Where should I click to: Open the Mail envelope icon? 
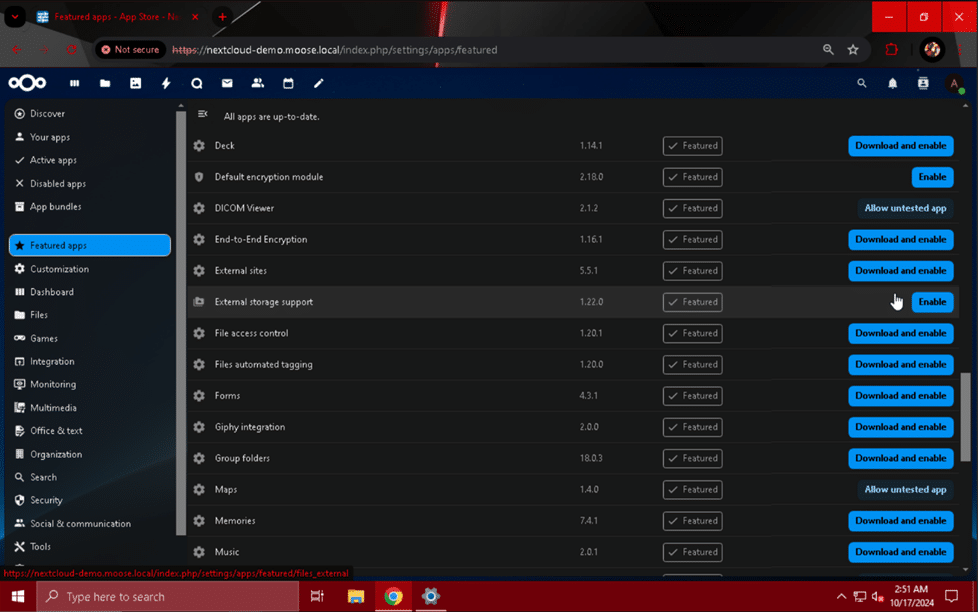click(x=227, y=83)
